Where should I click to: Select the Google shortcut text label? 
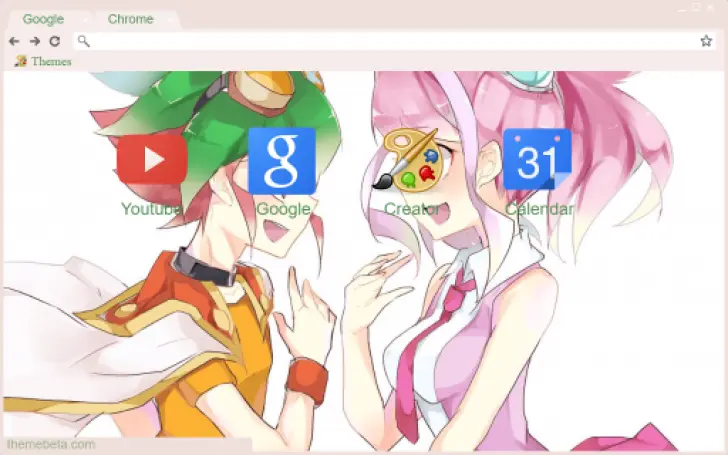click(283, 209)
